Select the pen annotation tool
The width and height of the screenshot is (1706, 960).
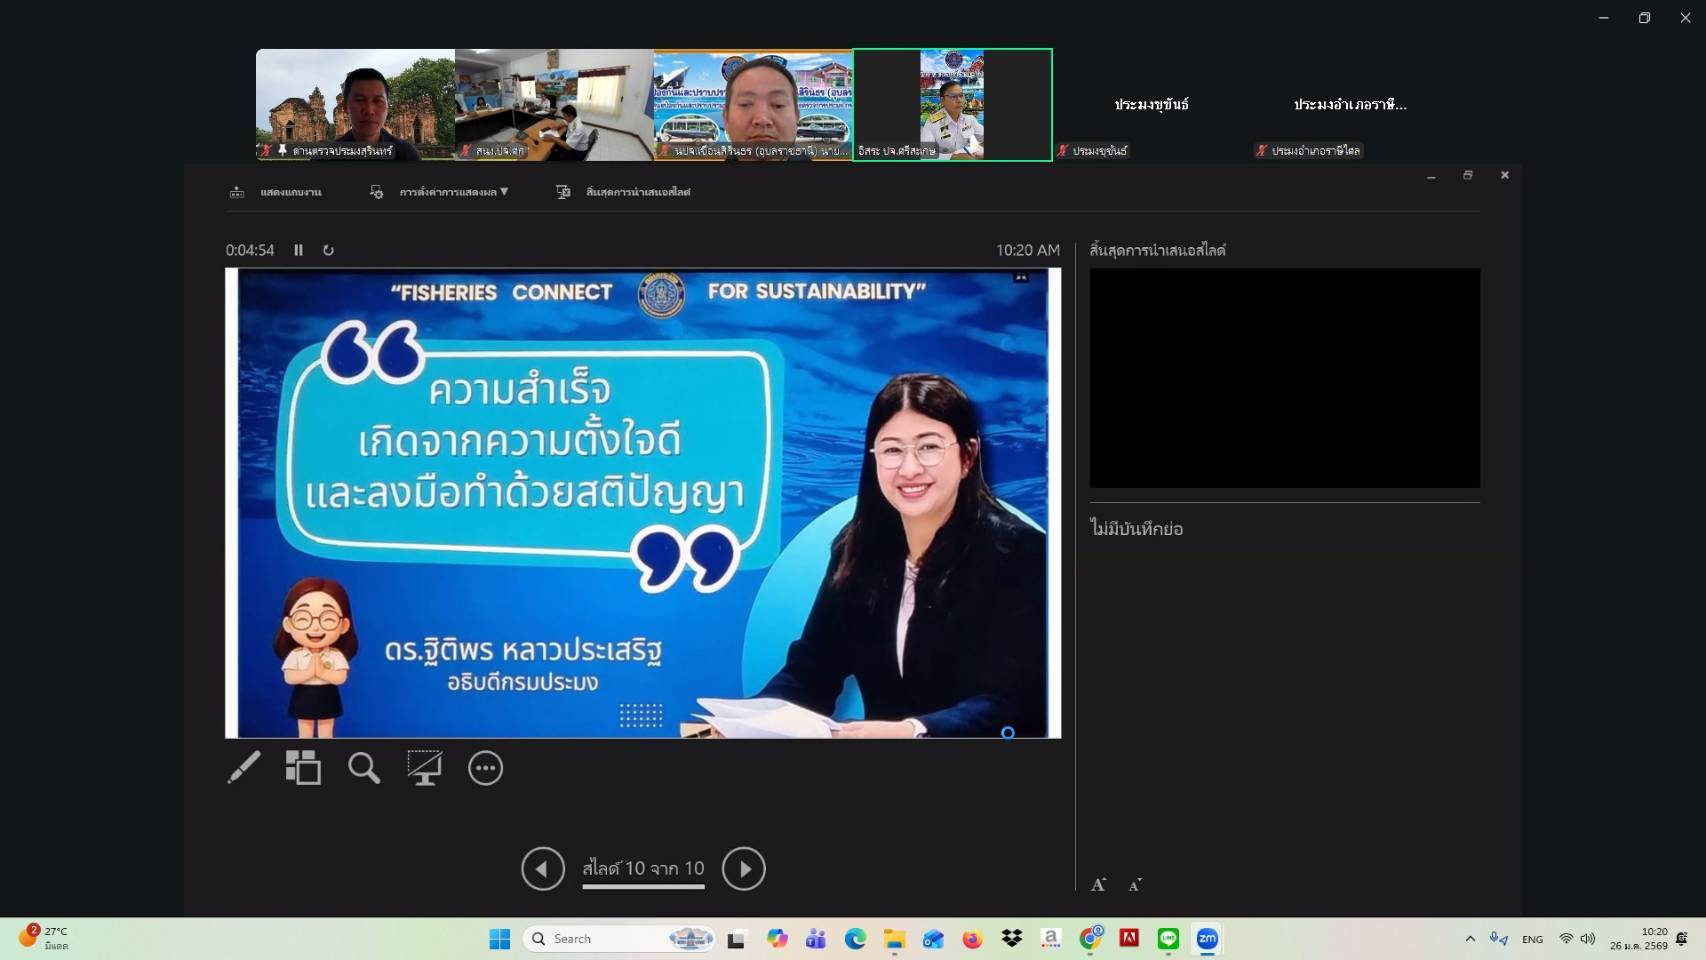pyautogui.click(x=242, y=768)
